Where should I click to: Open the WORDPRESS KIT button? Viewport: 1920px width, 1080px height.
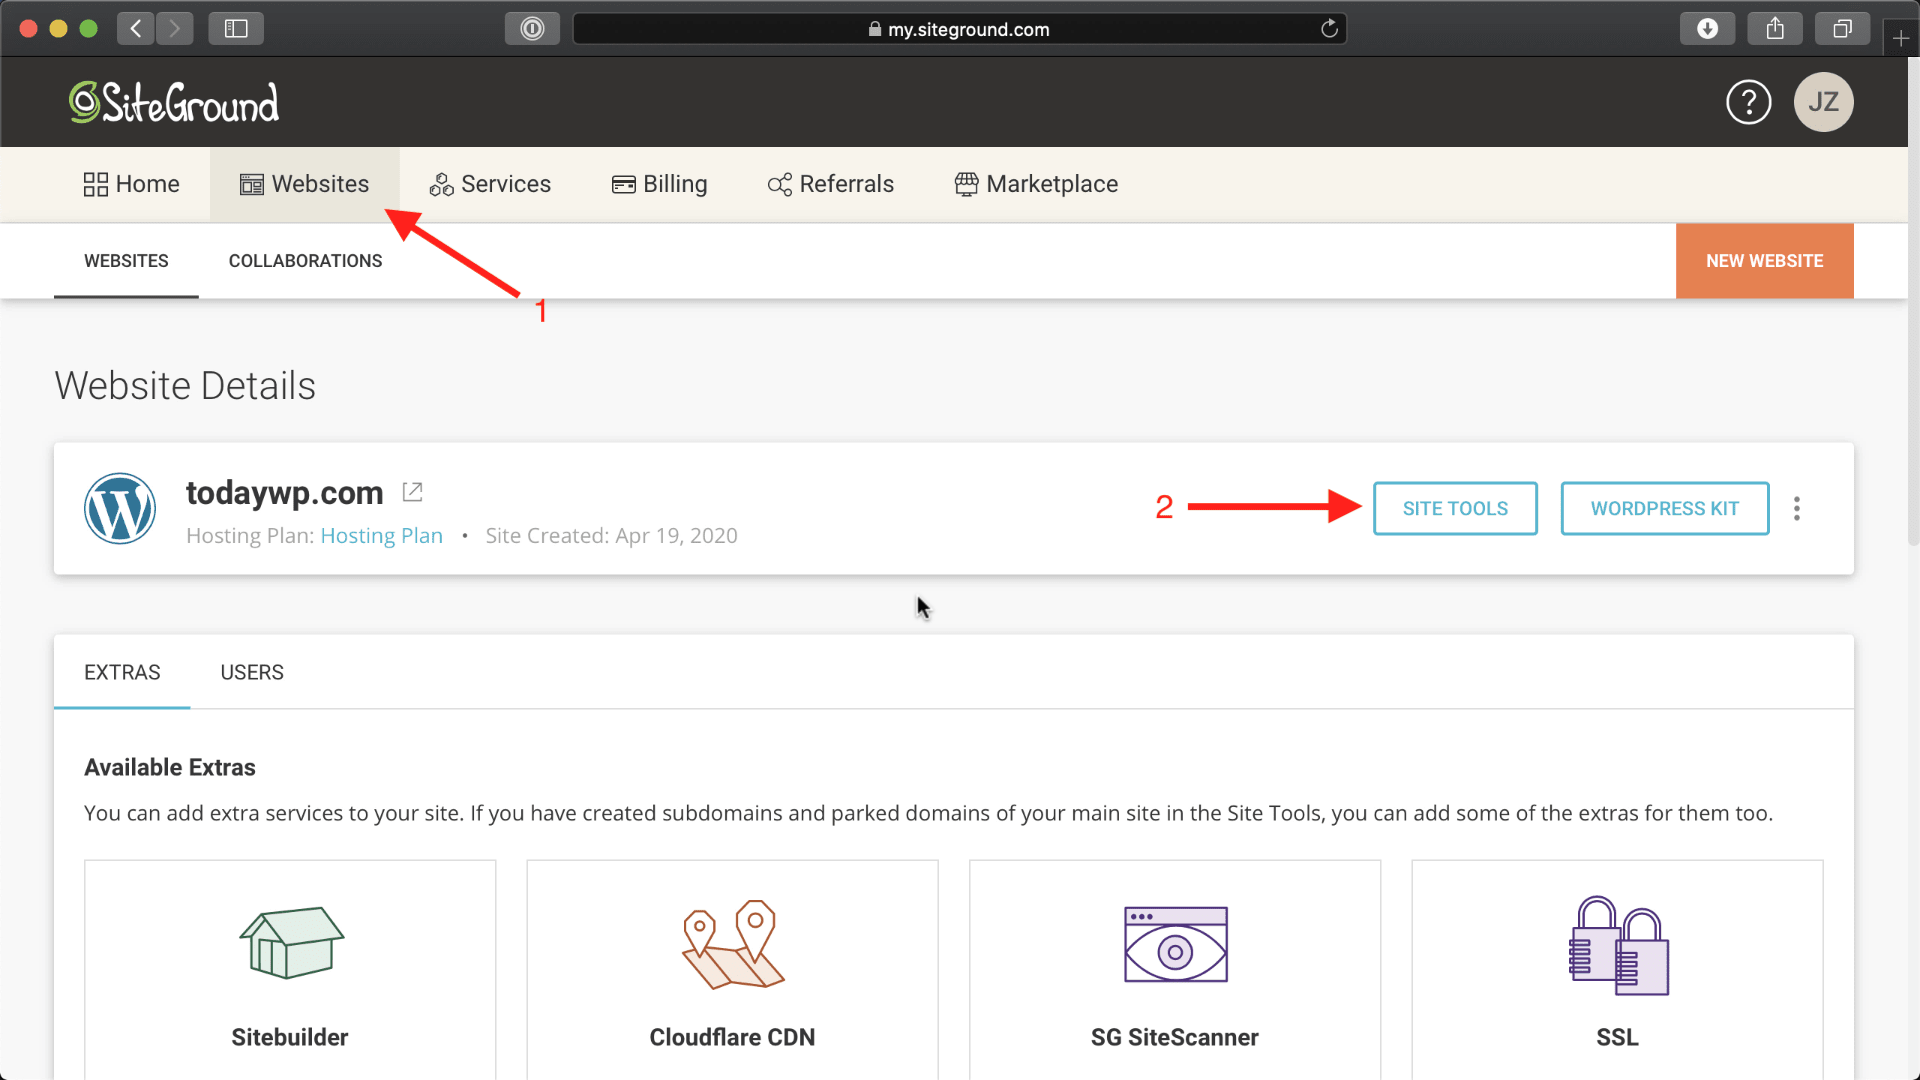tap(1664, 508)
